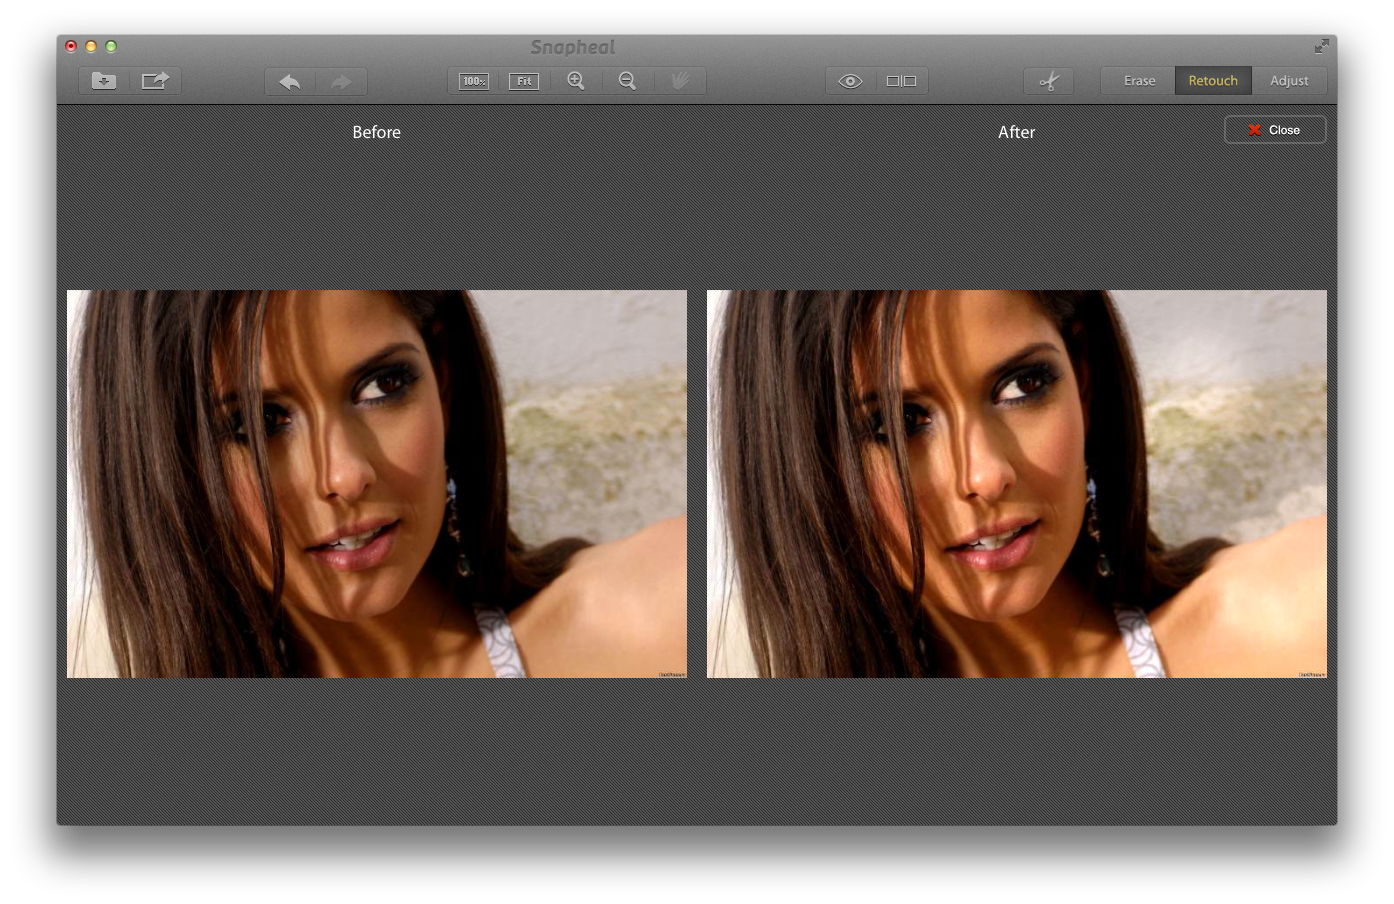Enter full screen using the top-right arrows
Image resolution: width=1394 pixels, height=904 pixels.
click(1321, 46)
